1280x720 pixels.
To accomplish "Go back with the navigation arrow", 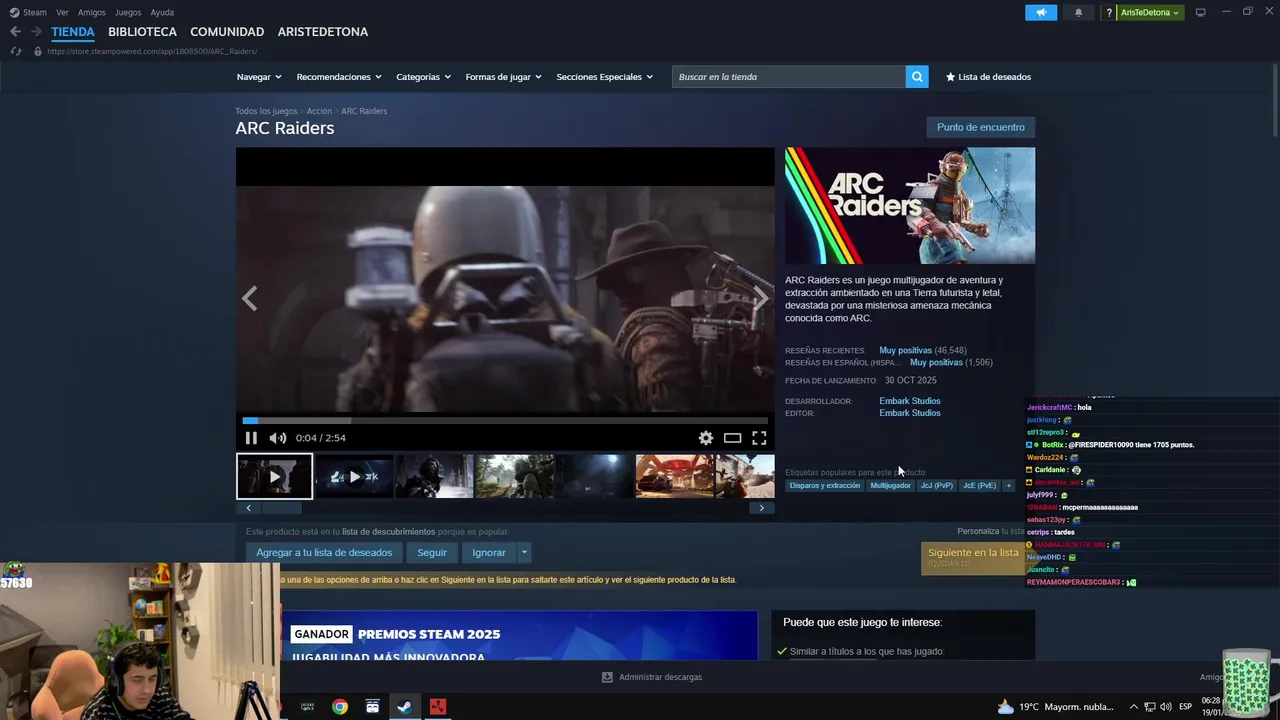I will tap(15, 32).
